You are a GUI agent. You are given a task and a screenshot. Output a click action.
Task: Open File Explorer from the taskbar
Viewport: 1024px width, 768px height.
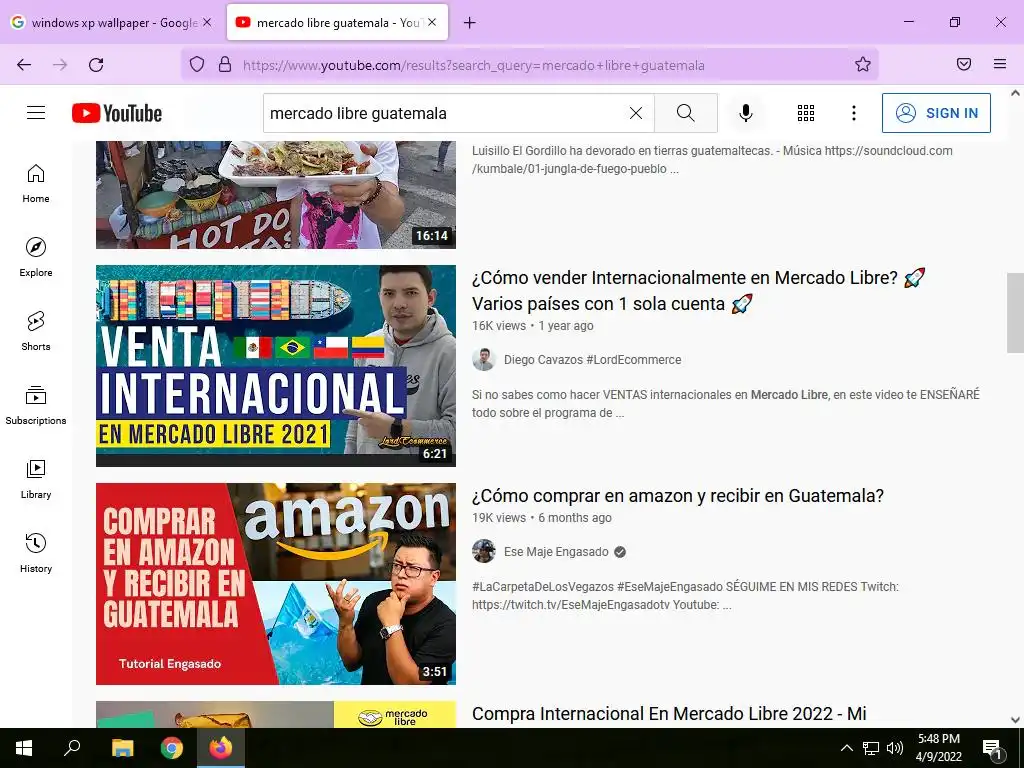[122, 748]
